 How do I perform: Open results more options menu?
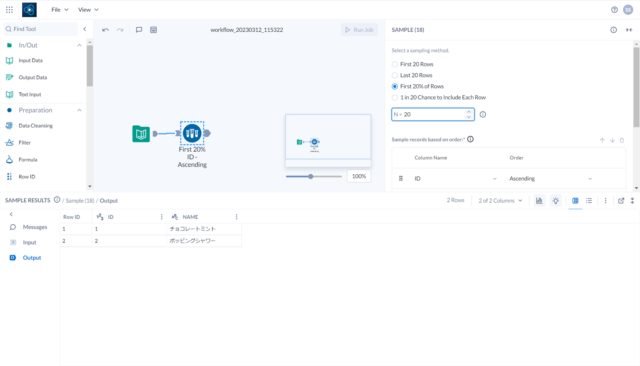[606, 201]
